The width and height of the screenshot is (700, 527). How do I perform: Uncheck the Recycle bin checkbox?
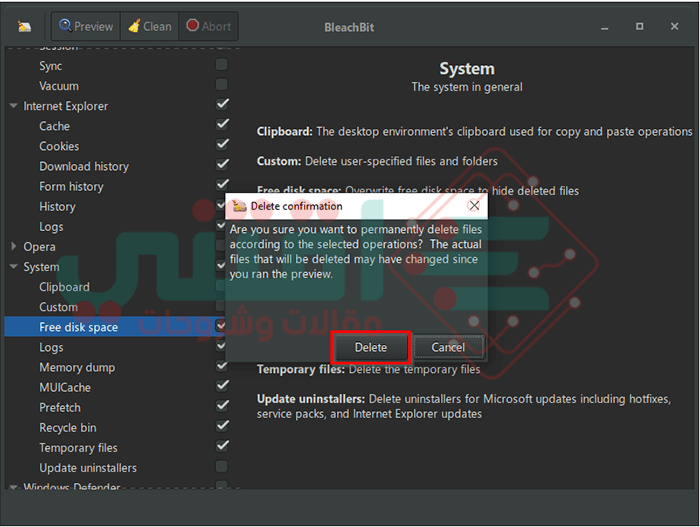click(222, 426)
